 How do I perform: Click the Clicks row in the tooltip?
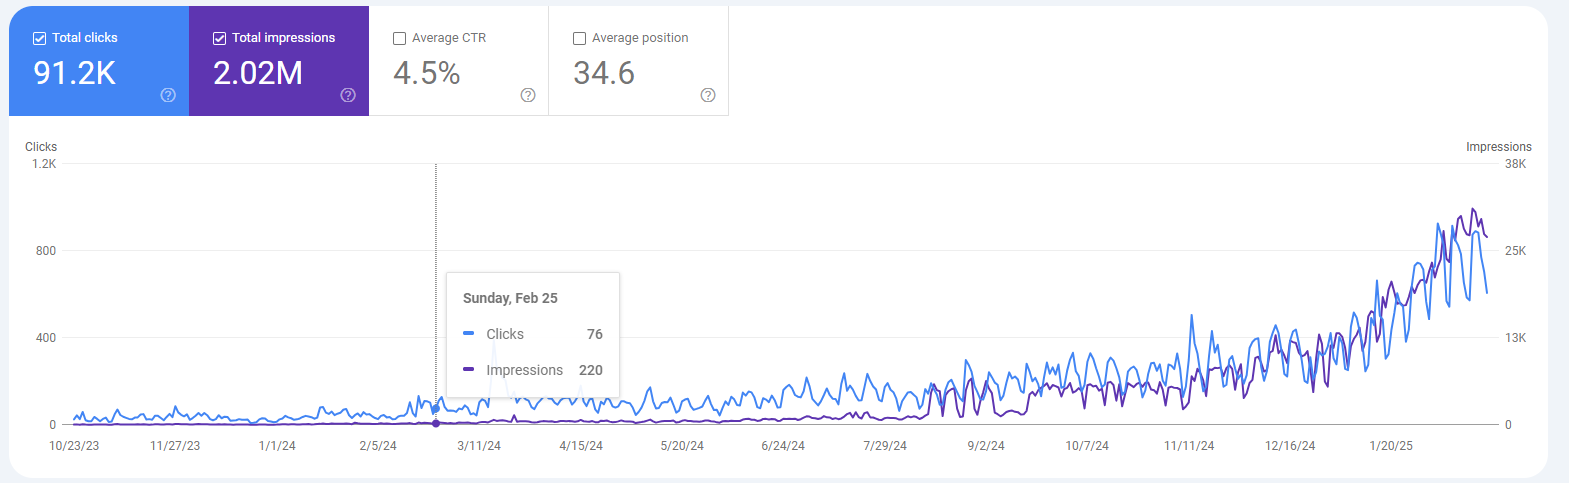tap(533, 334)
